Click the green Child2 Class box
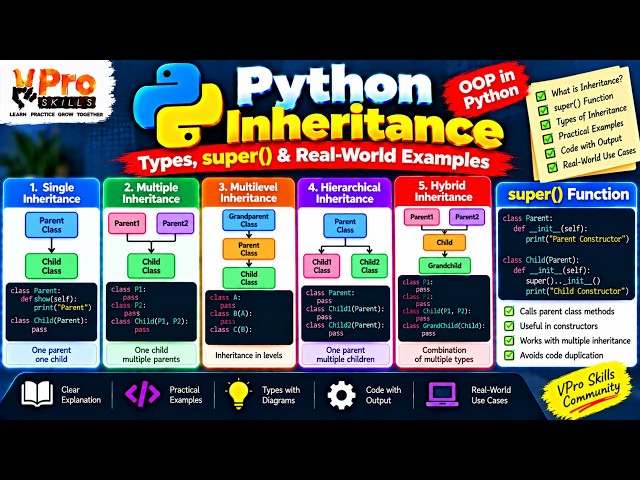 [x=369, y=266]
